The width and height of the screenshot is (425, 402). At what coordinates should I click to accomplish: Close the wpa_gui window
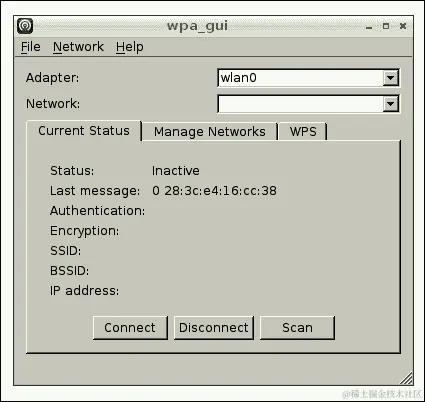tap(403, 26)
